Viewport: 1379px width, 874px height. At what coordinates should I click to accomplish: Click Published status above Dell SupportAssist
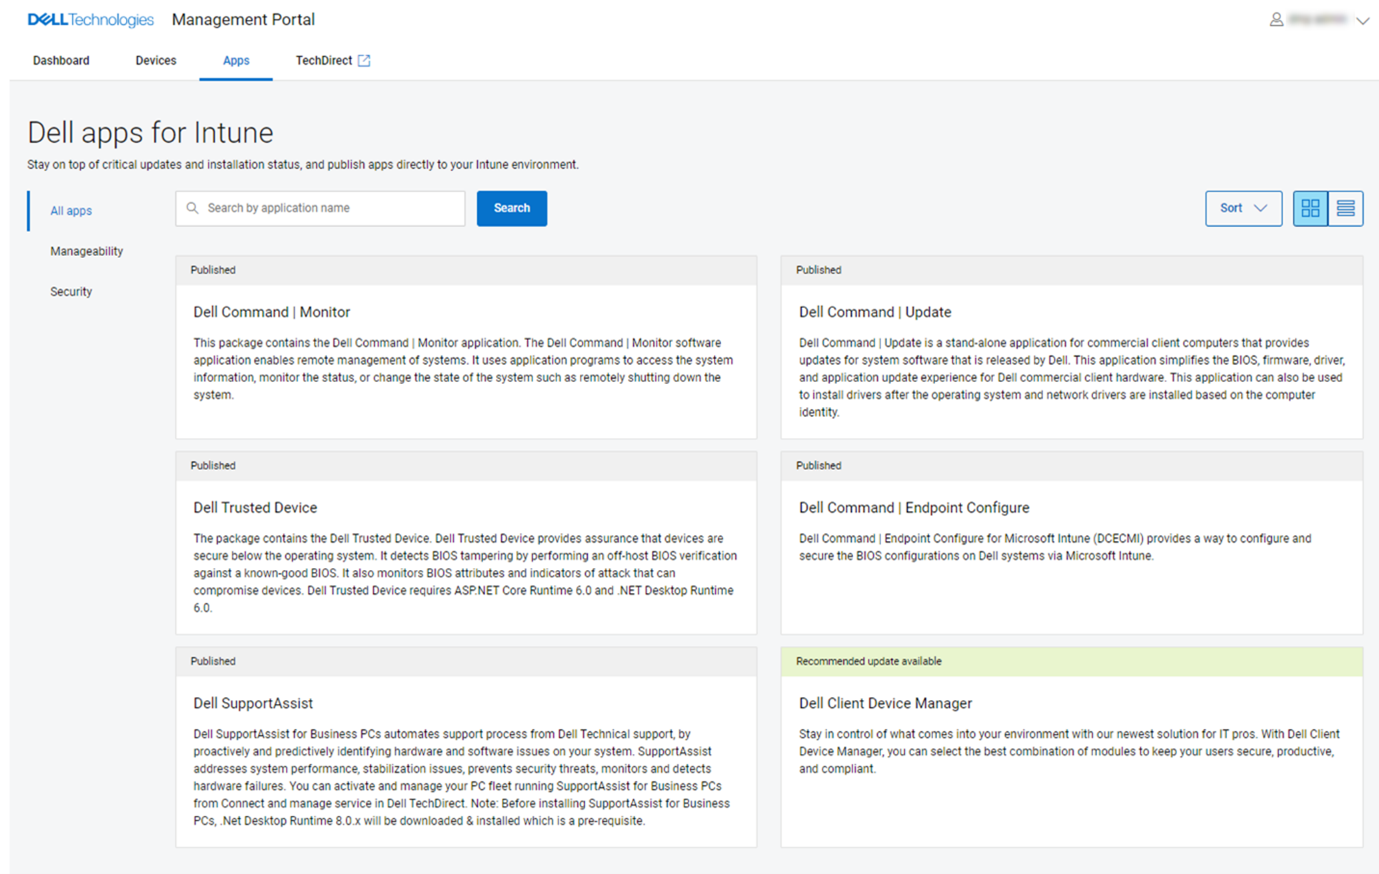(x=213, y=661)
